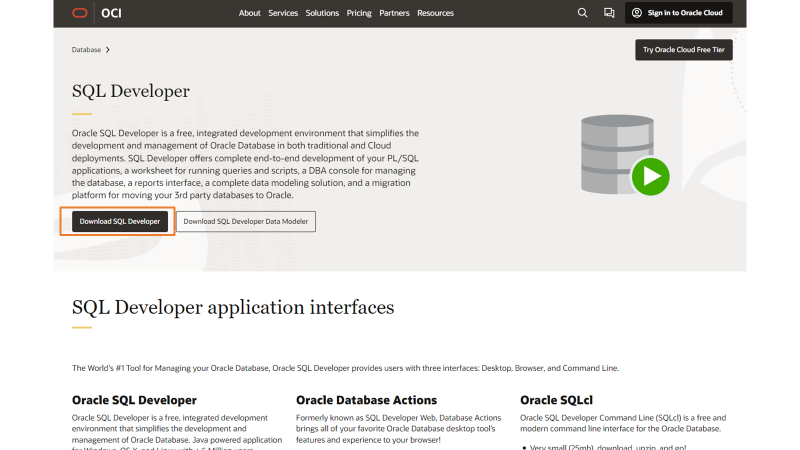This screenshot has height=450, width=800.
Task: Click Try Oracle Cloud Free Tier
Action: point(684,49)
